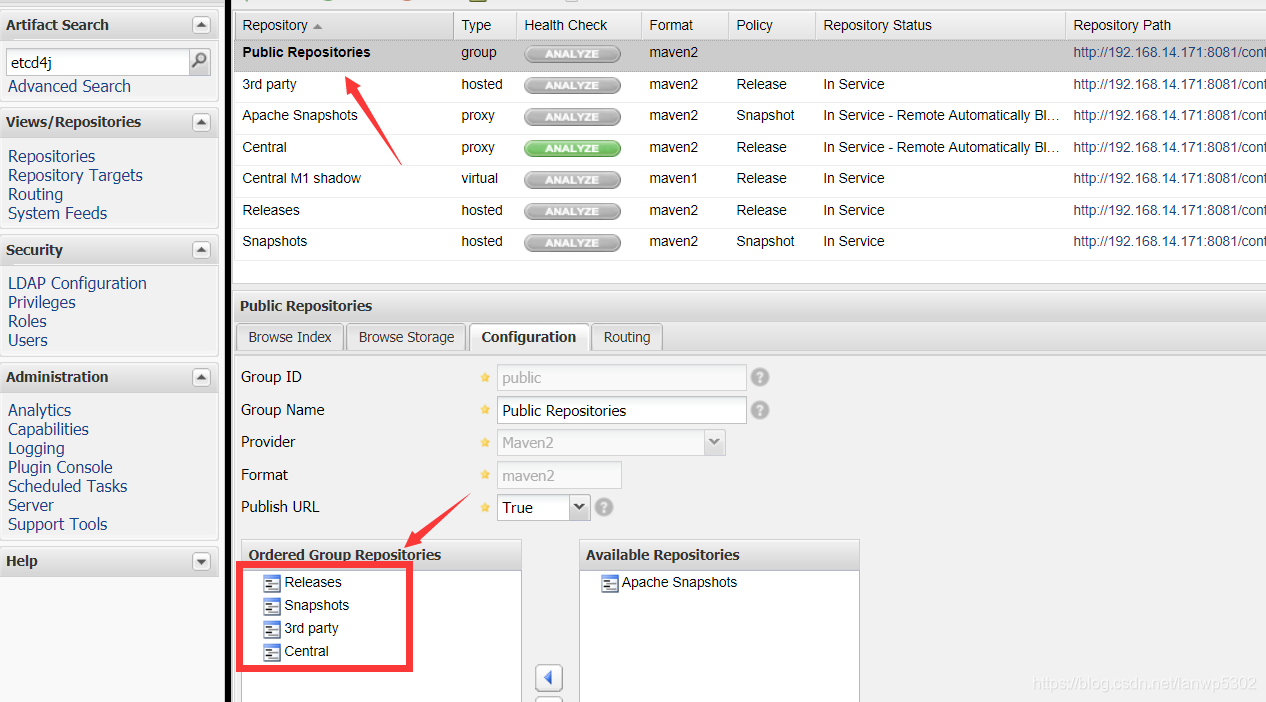
Task: Collapse the Views/Repositories panel
Action: pos(202,122)
